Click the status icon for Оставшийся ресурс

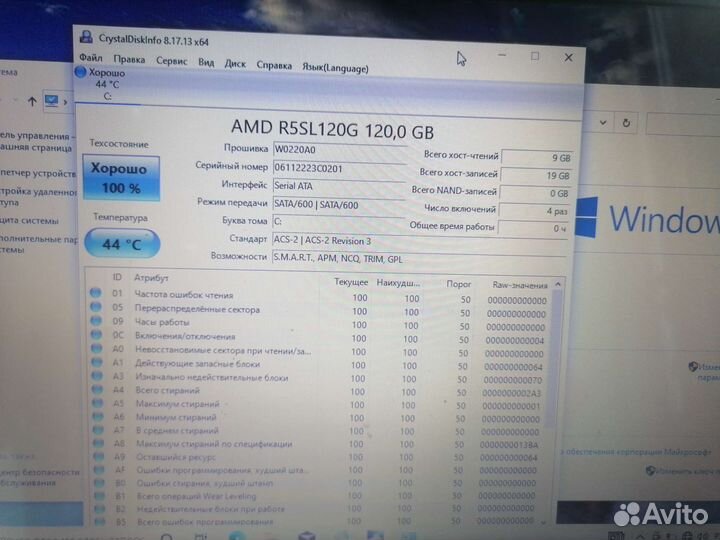click(x=99, y=456)
